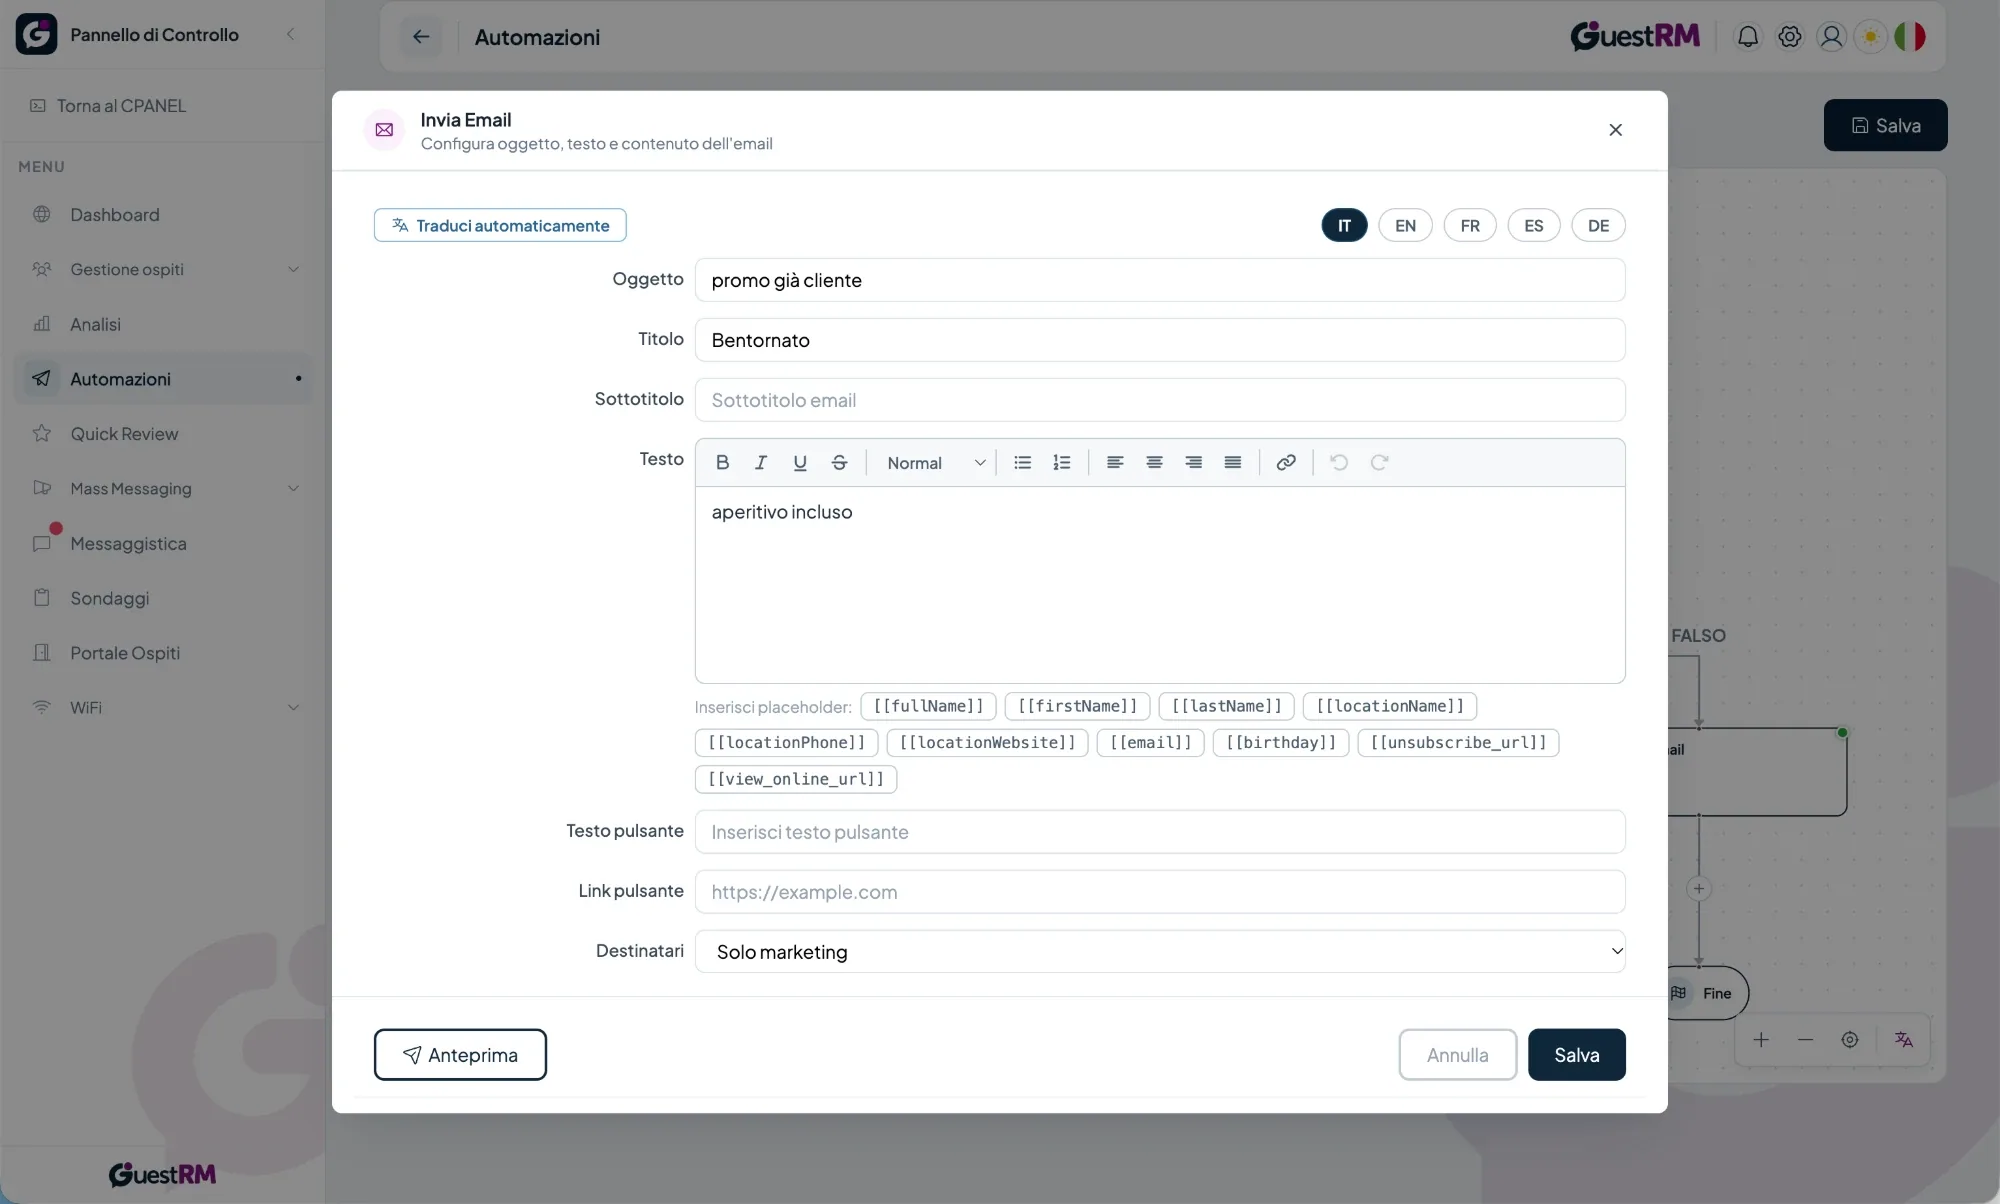This screenshot has height=1204, width=2000.
Task: Zoom in on the automation canvas
Action: 1761,1040
